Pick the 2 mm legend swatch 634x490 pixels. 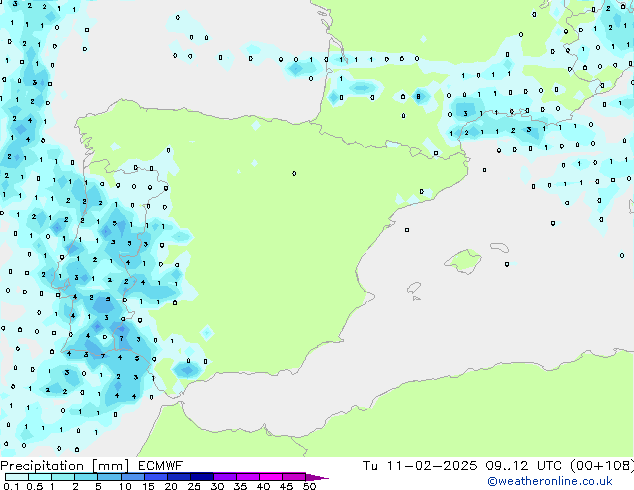pos(86,477)
